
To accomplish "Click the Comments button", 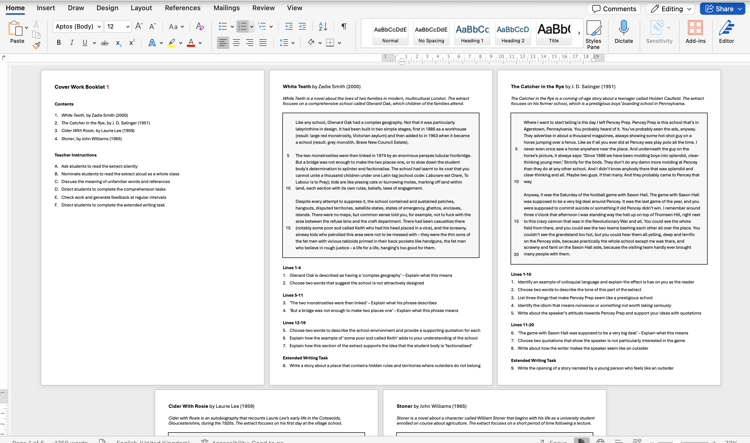I will (615, 8).
